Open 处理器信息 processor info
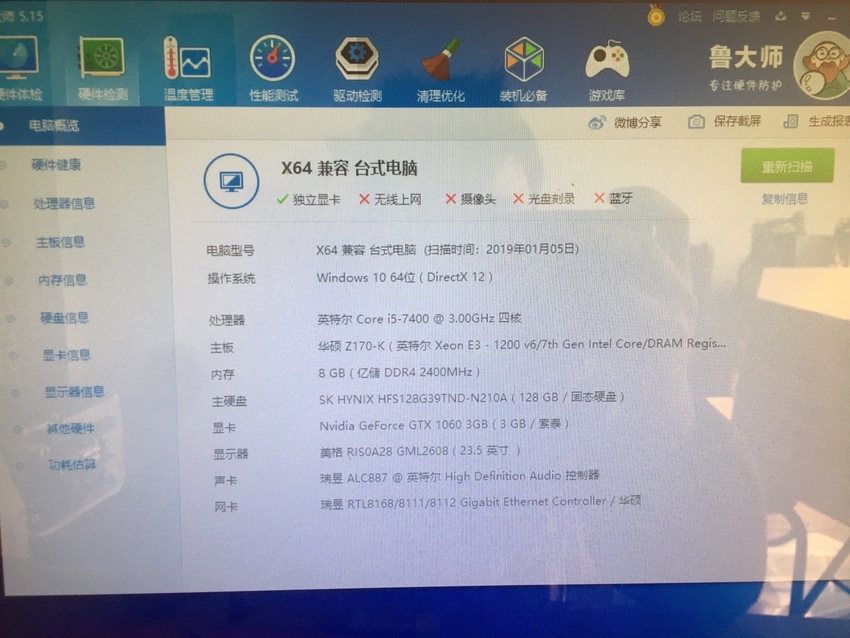 64,204
